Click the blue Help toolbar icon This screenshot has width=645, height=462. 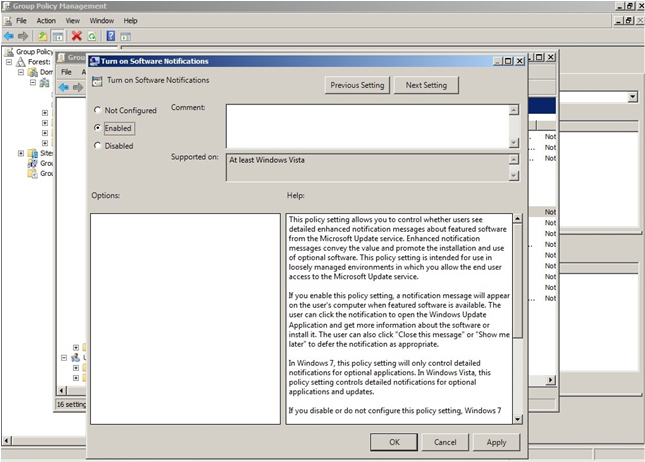pos(110,35)
